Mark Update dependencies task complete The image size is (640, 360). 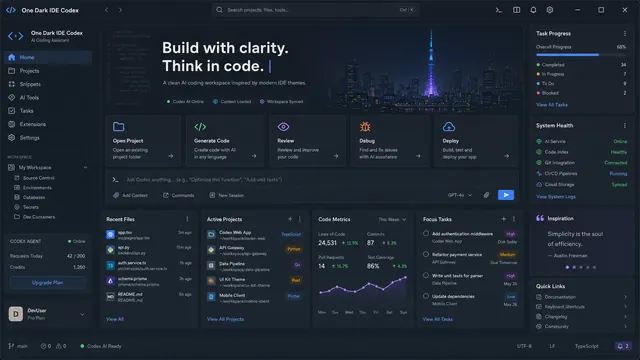426,296
